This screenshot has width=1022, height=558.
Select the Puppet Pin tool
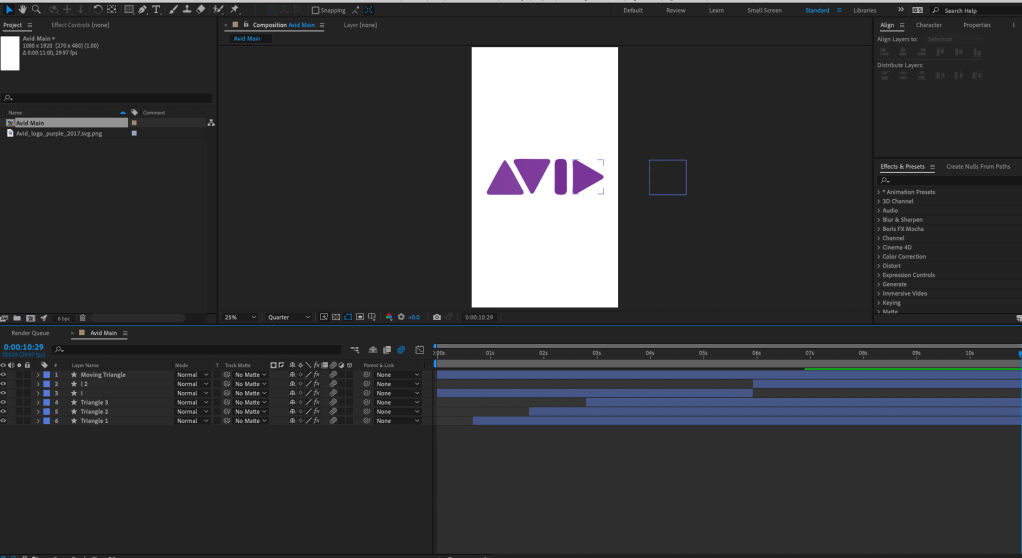pyautogui.click(x=233, y=9)
